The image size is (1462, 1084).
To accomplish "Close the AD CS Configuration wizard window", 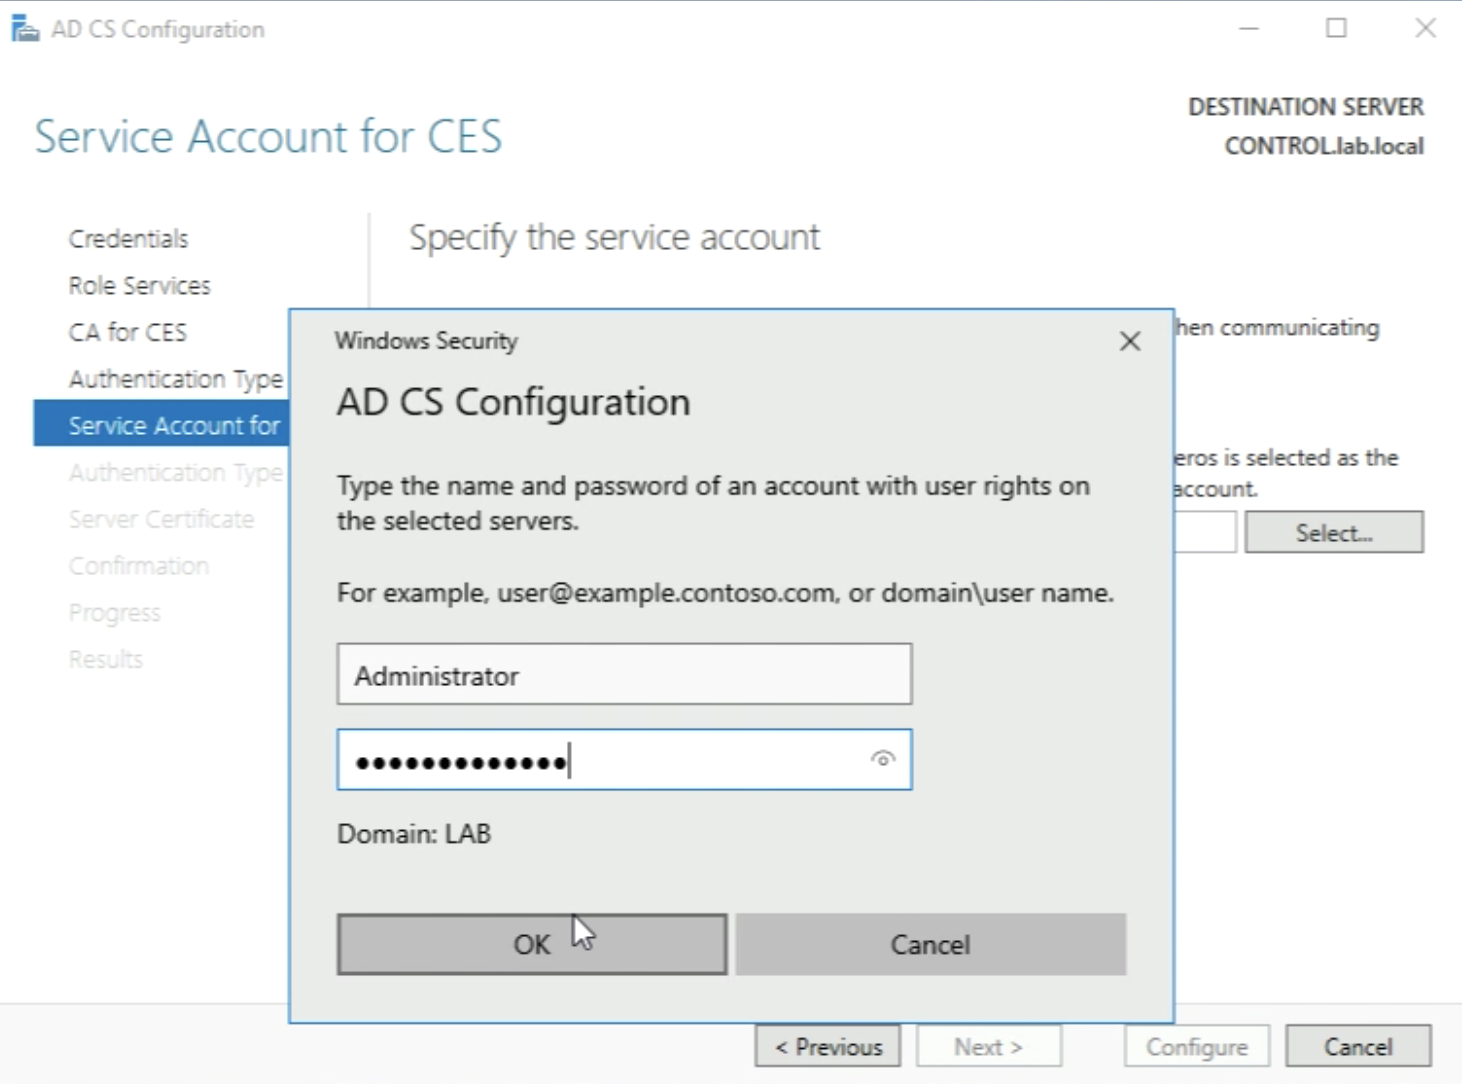I will click(1425, 29).
